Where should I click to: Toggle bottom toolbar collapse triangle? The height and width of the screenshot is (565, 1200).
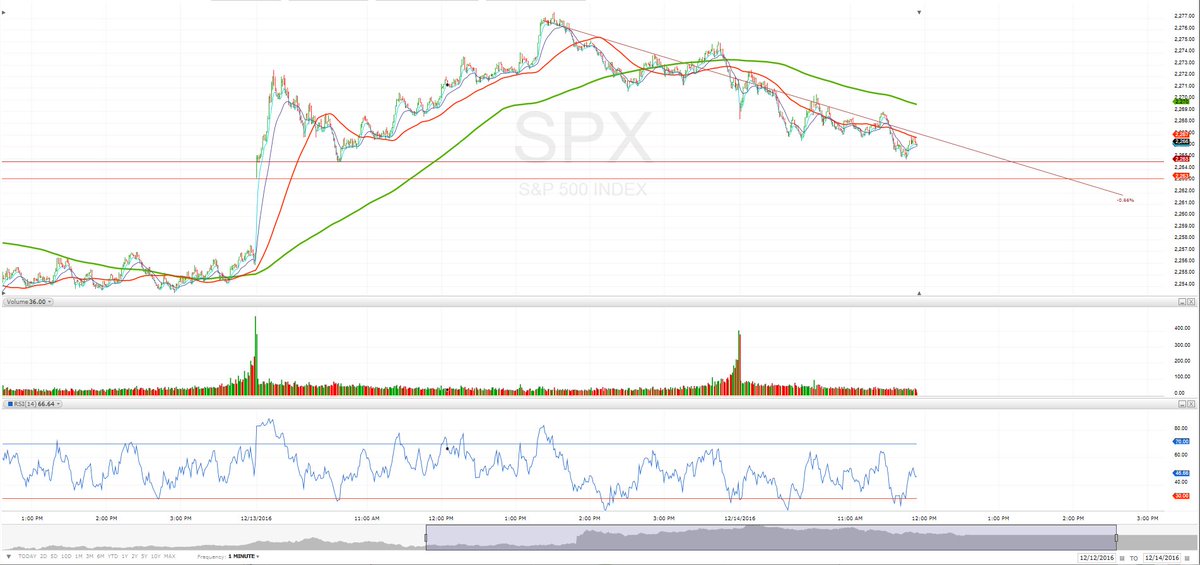click(9, 556)
